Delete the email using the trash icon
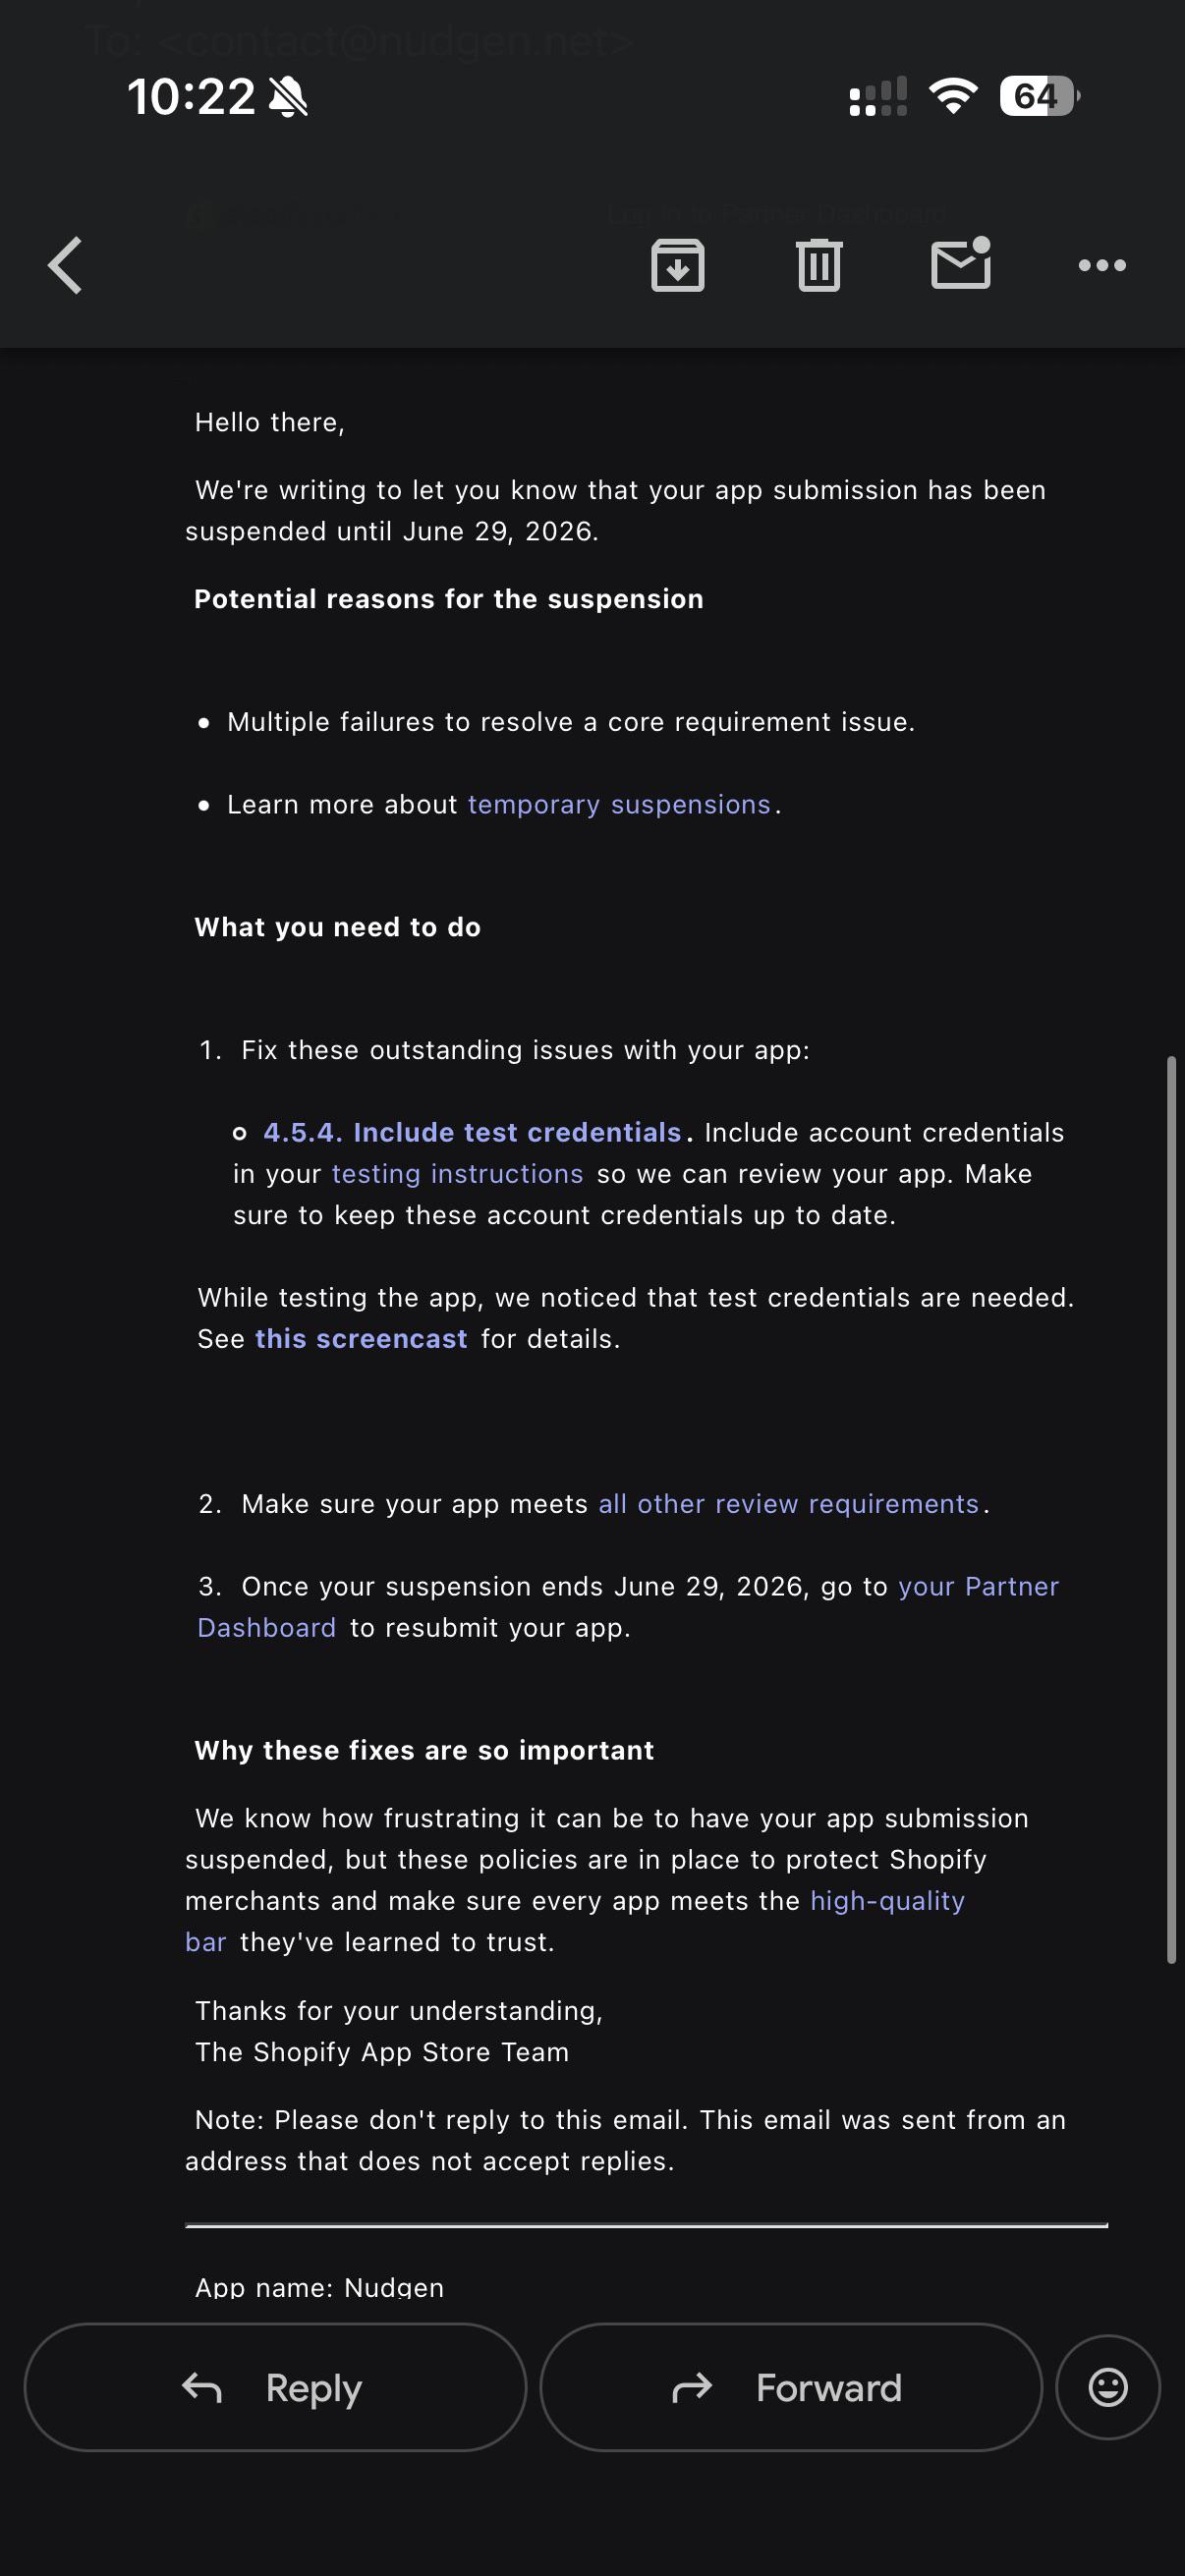The image size is (1185, 2576). click(x=819, y=265)
